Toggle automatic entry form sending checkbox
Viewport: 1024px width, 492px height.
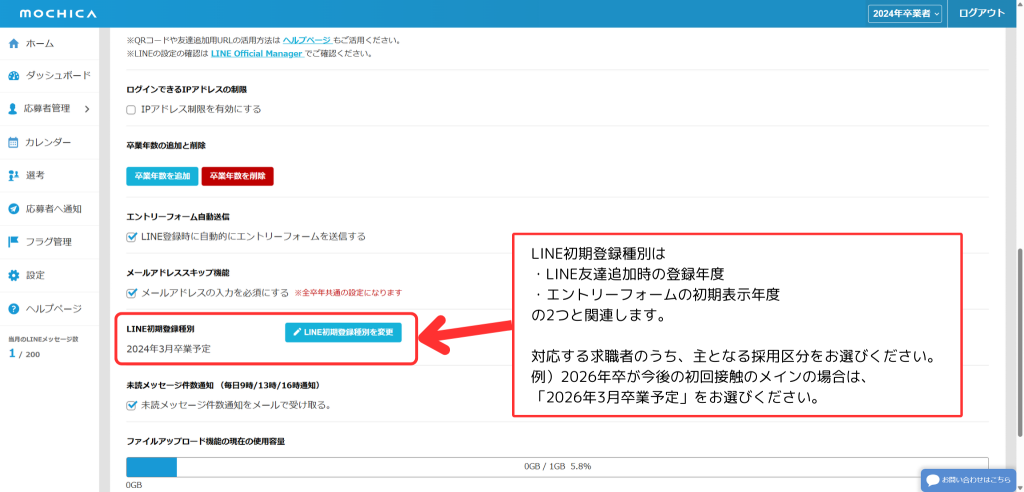131,237
